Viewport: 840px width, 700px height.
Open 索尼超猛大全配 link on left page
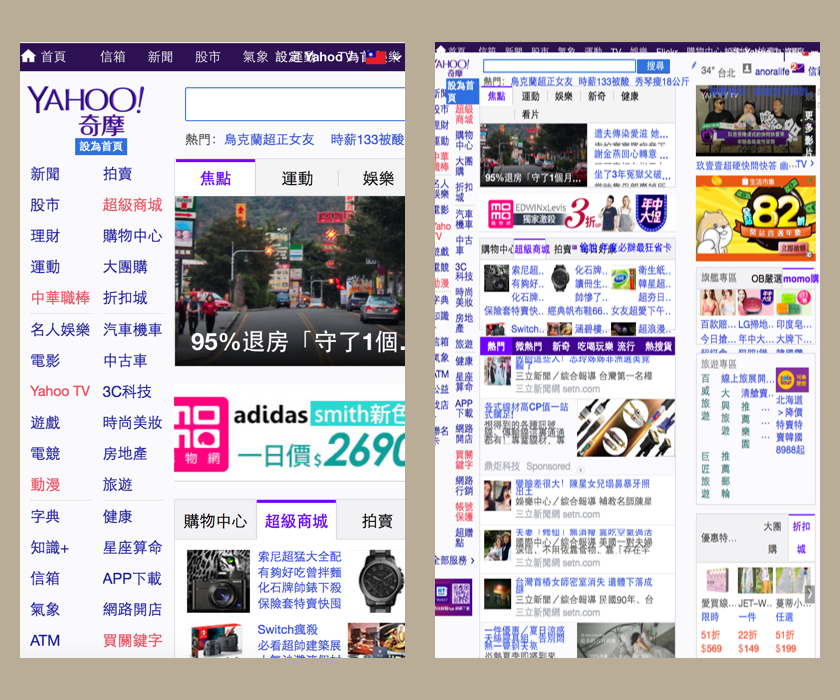tap(299, 557)
